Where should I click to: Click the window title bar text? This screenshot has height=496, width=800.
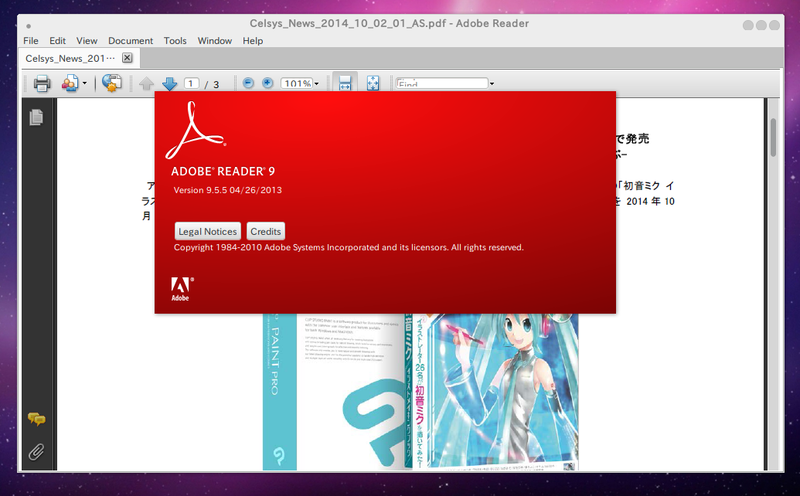[x=389, y=23]
